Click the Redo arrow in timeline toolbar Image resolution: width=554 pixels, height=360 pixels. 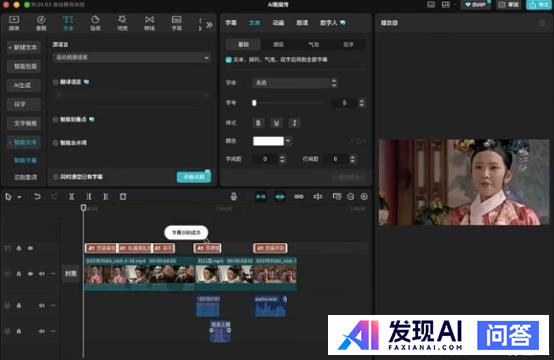point(54,196)
